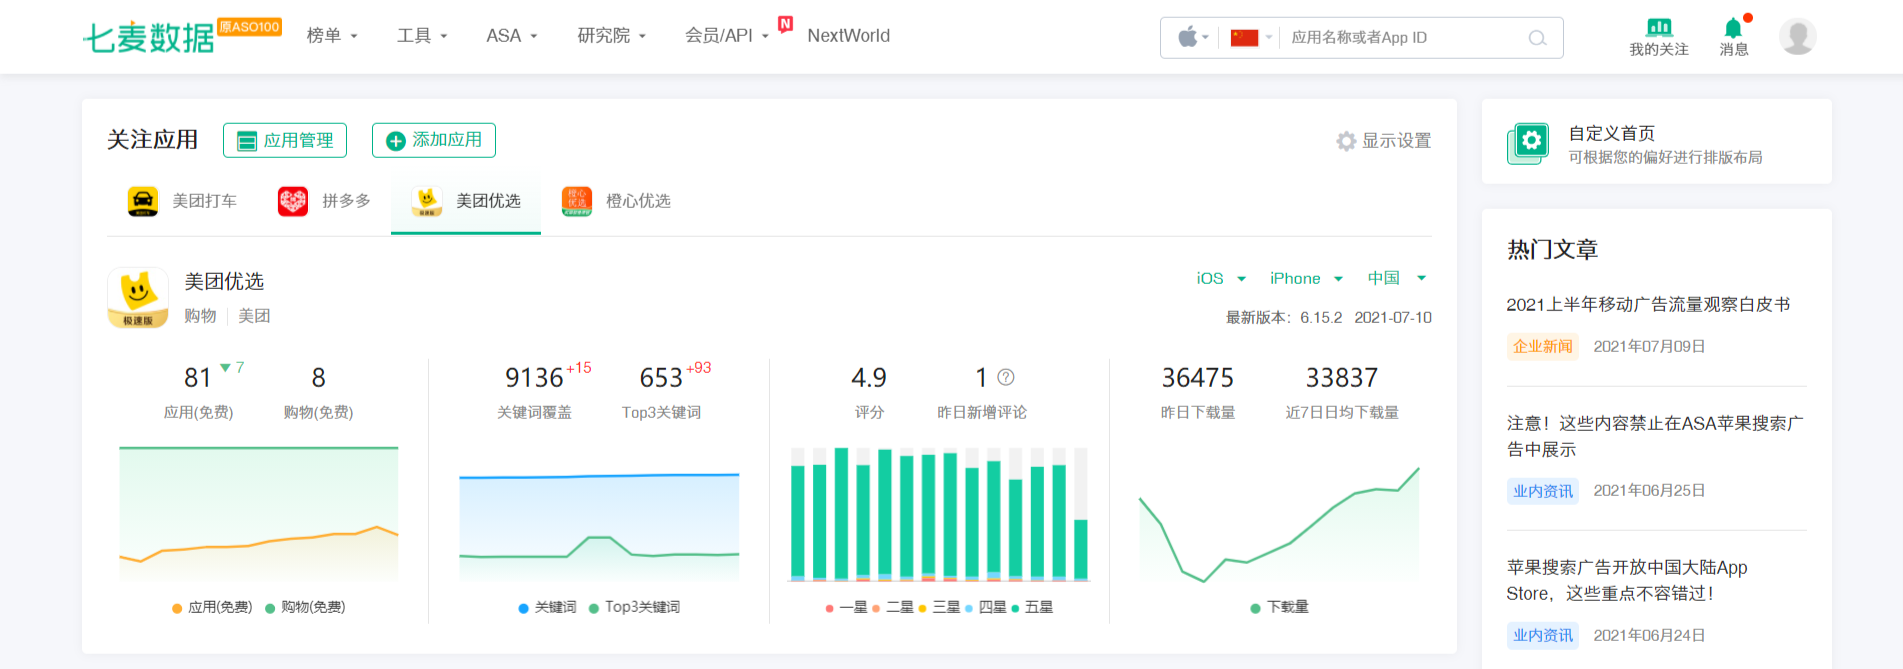This screenshot has width=1903, height=669.
Task: Click the 业内资讯 tag dated 2021年06月24日
Action: click(1542, 635)
